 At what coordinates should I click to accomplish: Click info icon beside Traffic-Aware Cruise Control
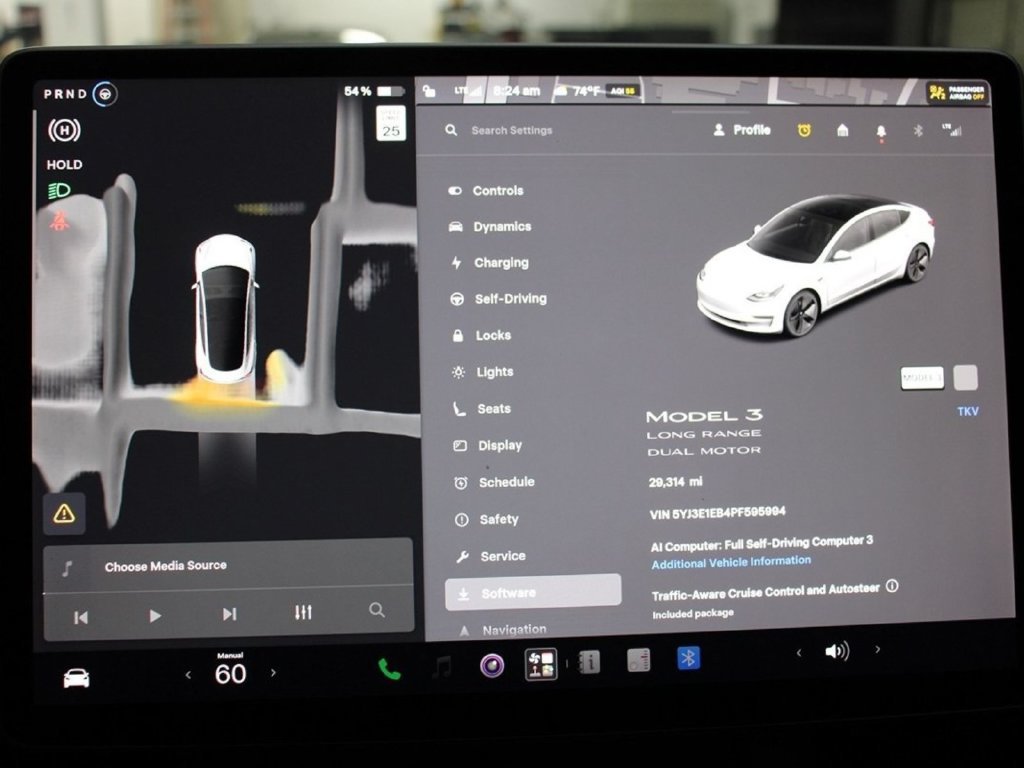point(892,586)
